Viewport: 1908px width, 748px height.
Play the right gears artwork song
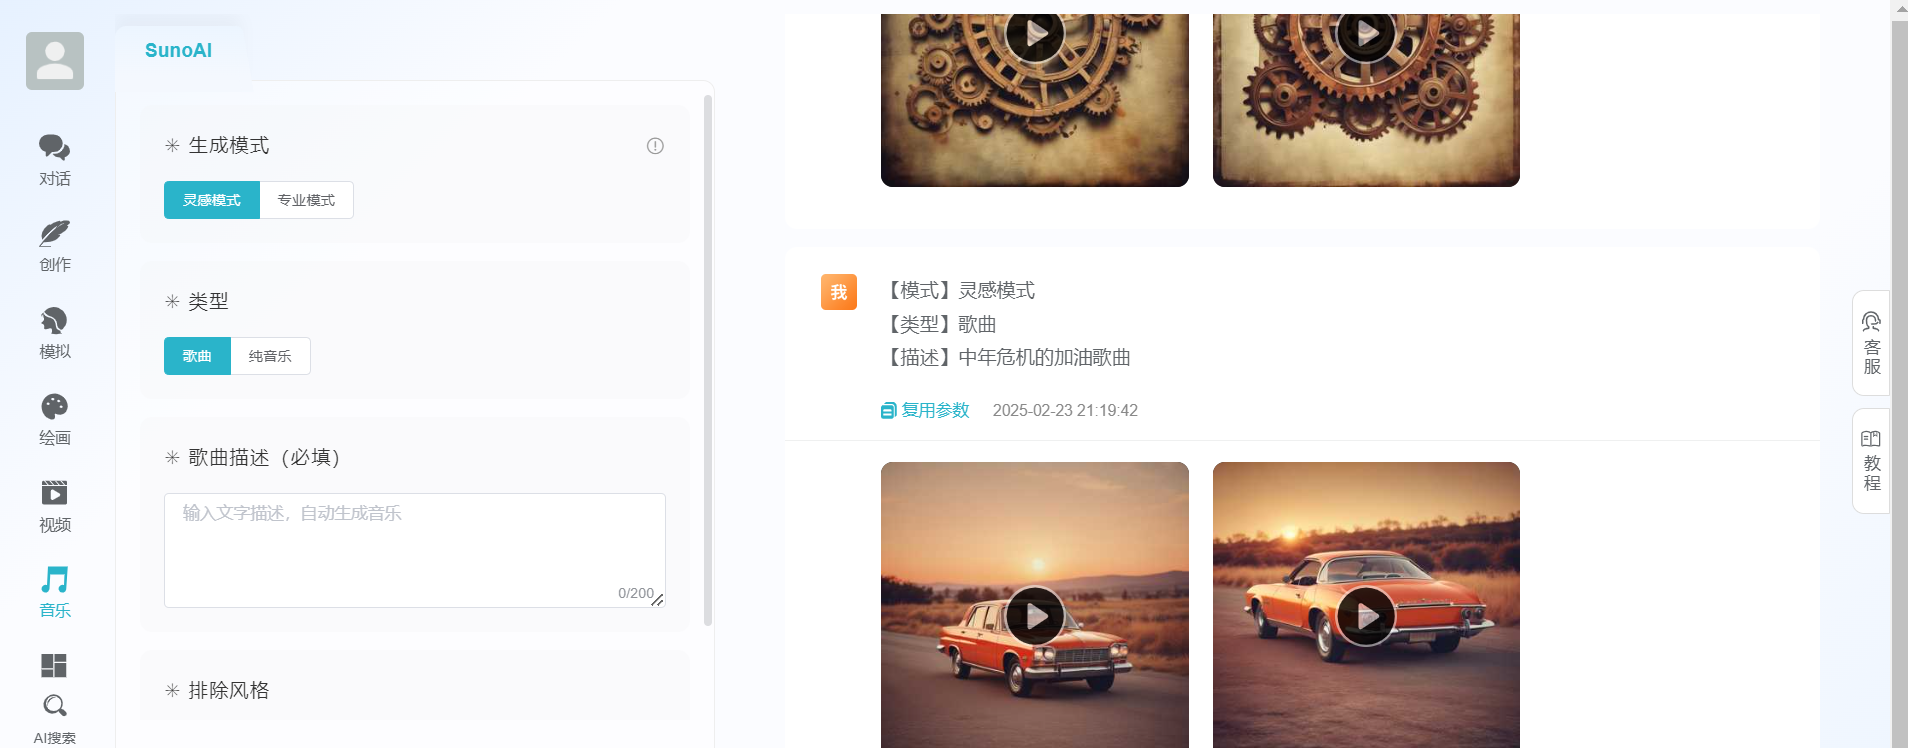(x=1366, y=34)
